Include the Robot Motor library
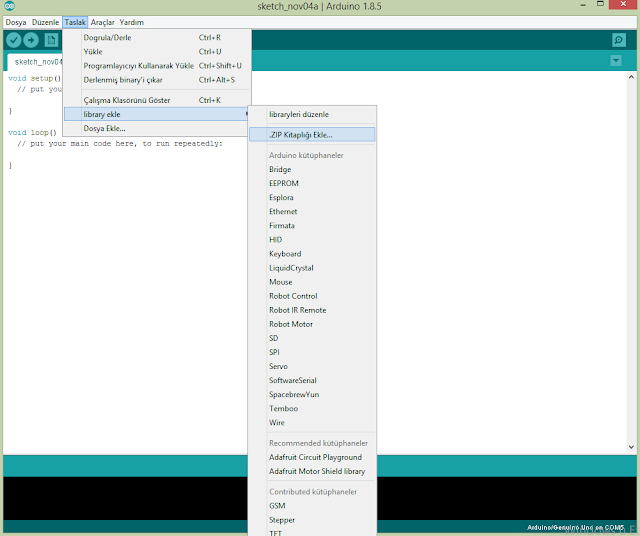Viewport: 640px width, 536px height. [x=312, y=324]
